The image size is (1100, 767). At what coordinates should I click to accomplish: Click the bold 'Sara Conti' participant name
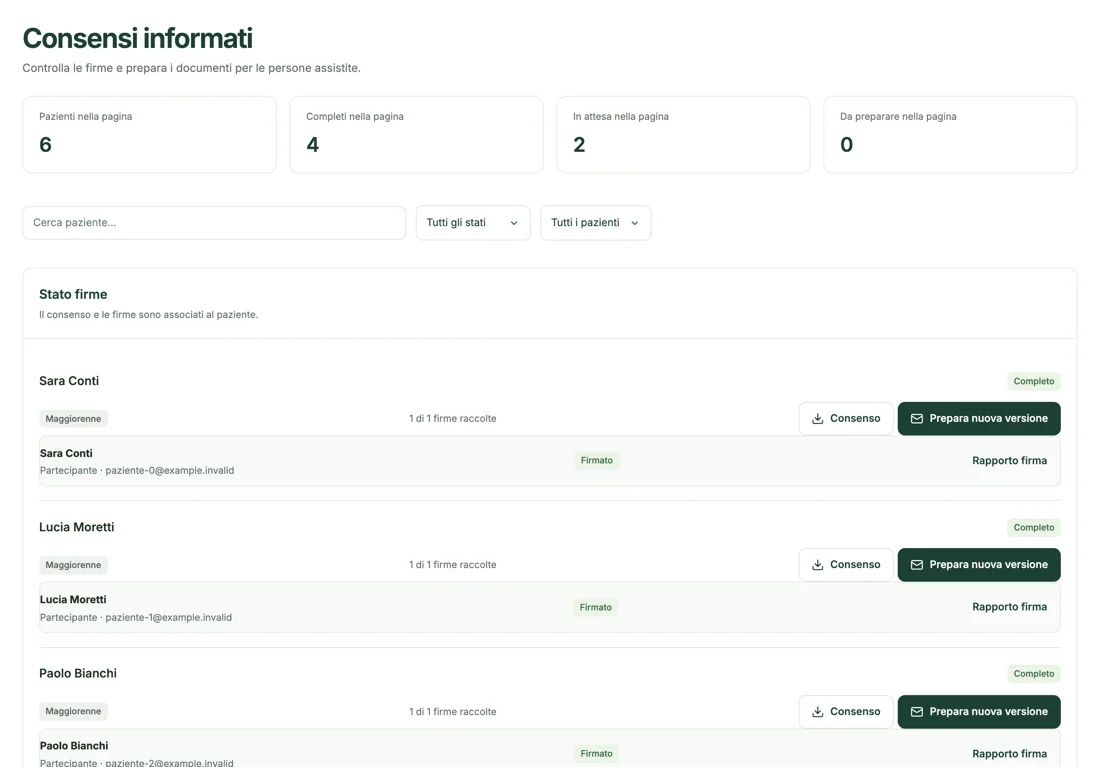pos(66,454)
